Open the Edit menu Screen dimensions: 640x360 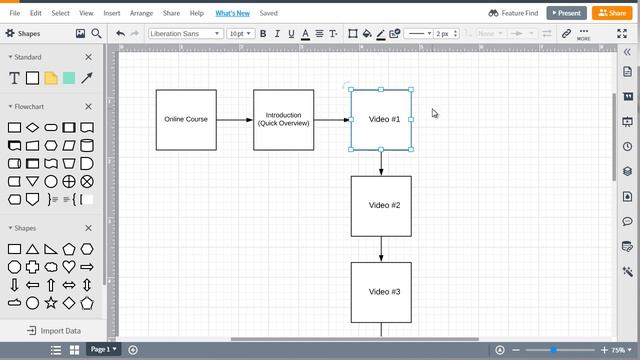36,13
